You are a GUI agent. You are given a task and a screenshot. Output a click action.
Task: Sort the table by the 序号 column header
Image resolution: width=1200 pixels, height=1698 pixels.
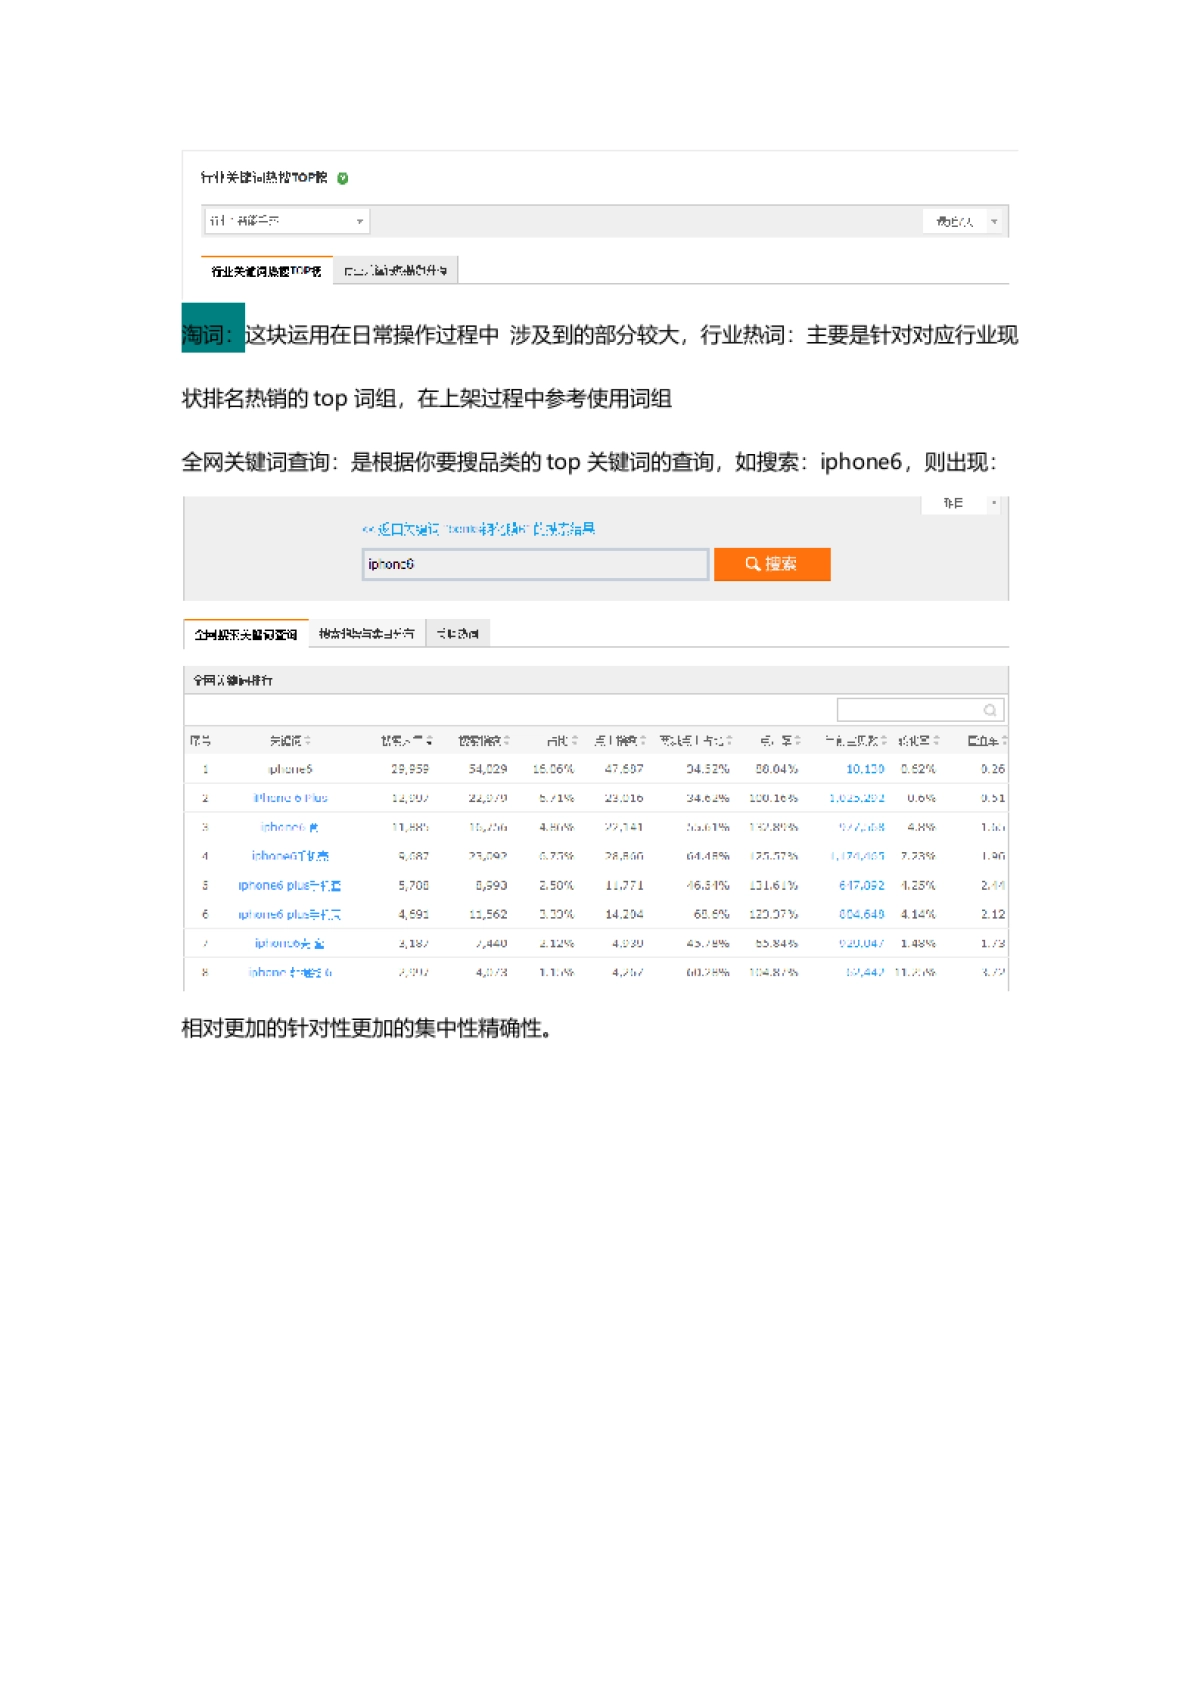[201, 741]
